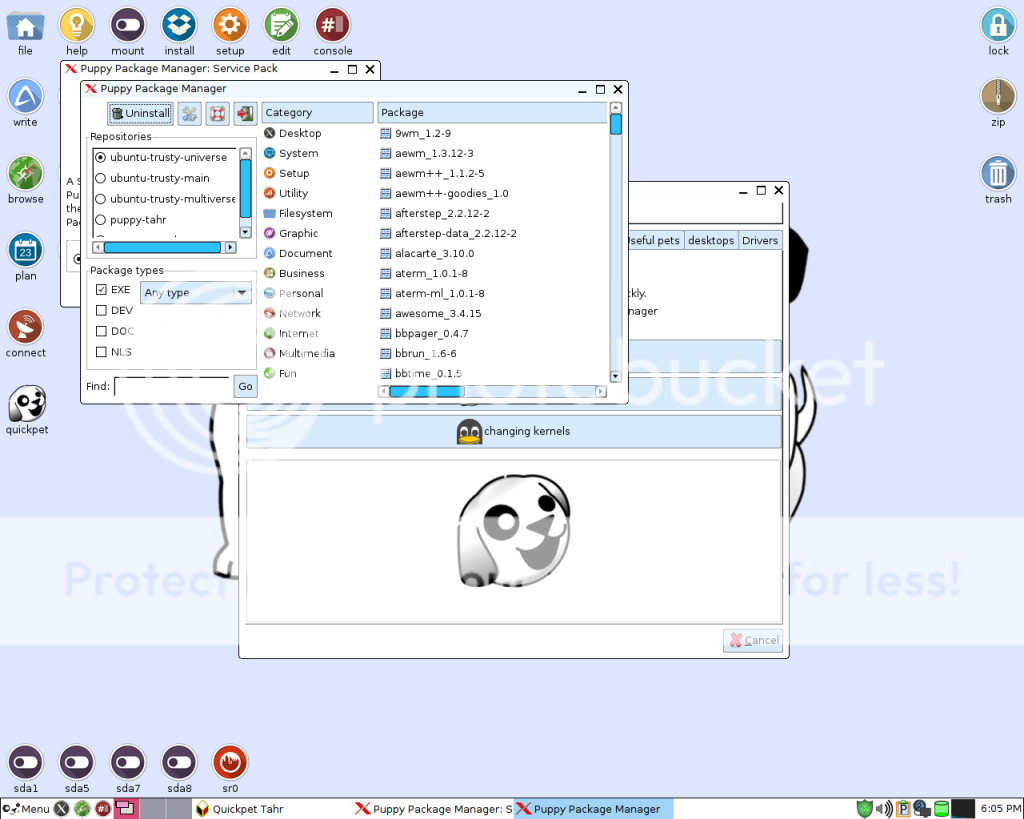Click the configure preferences icon in the toolbar
The height and width of the screenshot is (819, 1024).
[x=189, y=113]
